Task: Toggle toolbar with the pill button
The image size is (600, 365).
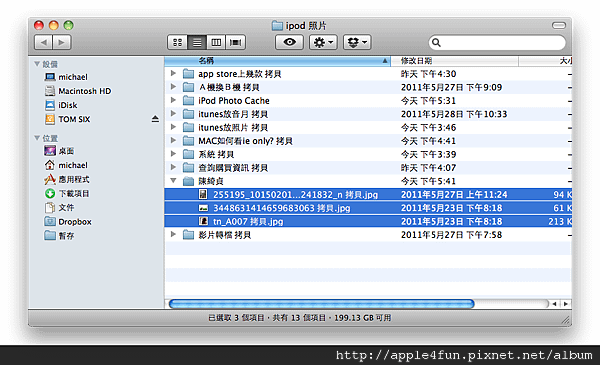Action: 559,26
